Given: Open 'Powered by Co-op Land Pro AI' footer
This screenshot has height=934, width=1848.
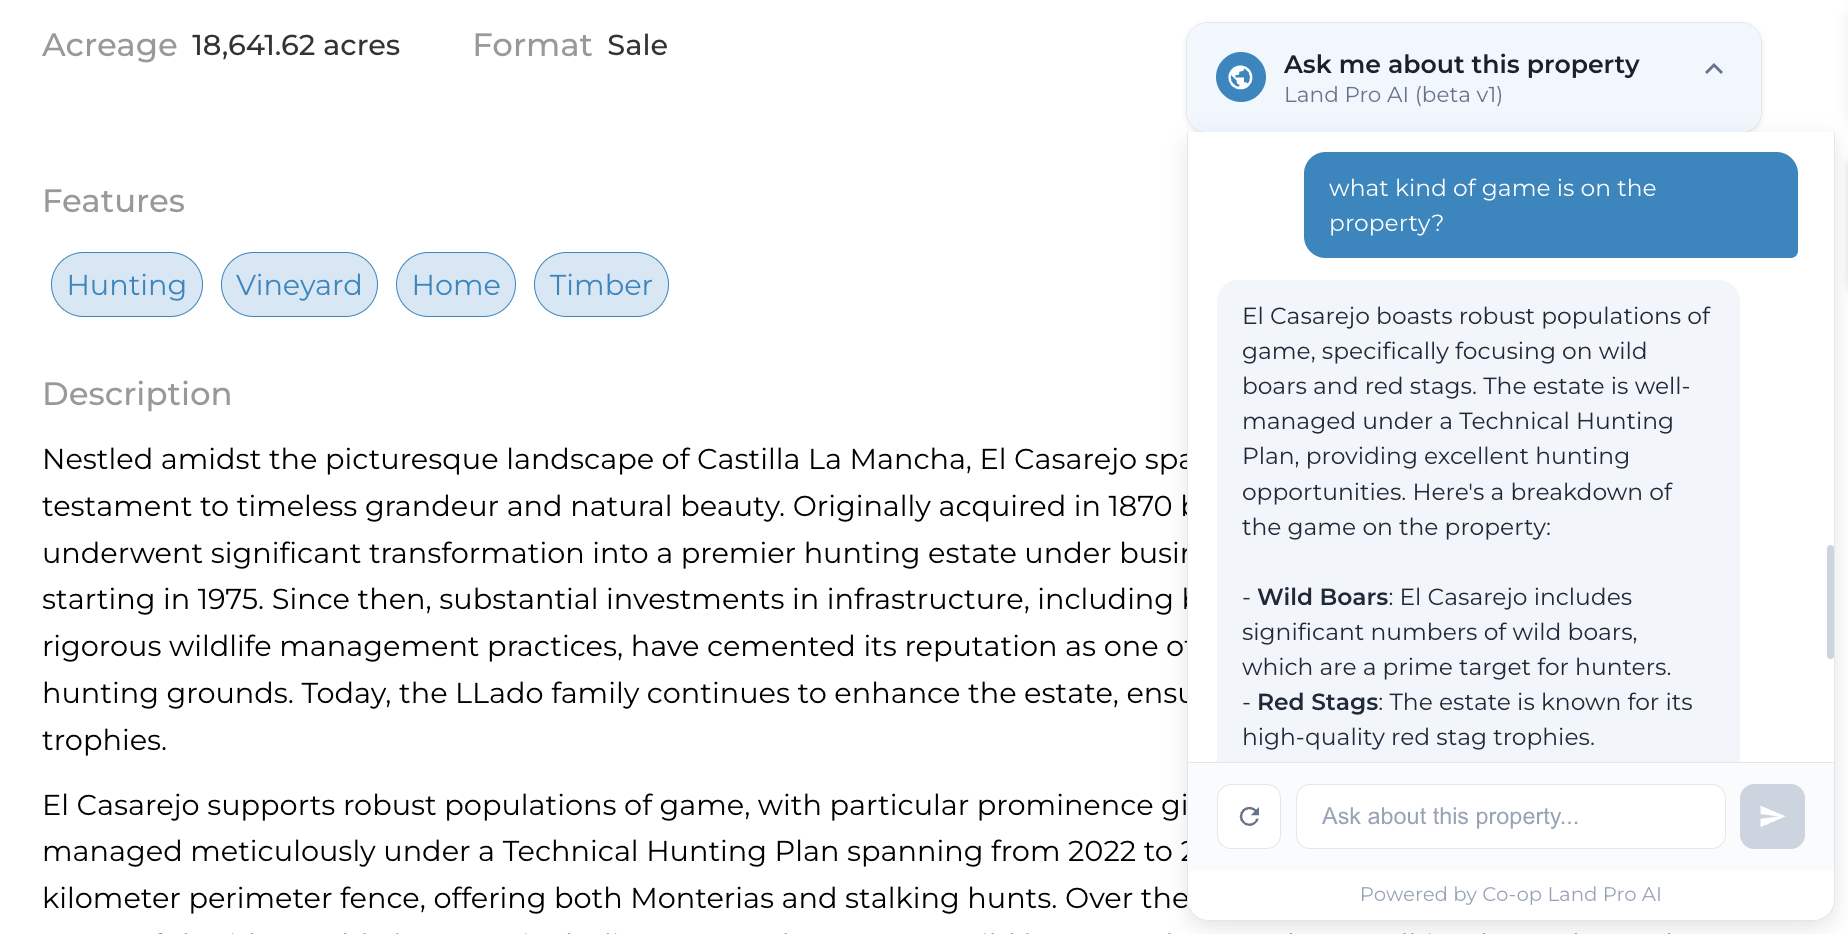Looking at the screenshot, I should click(1510, 894).
